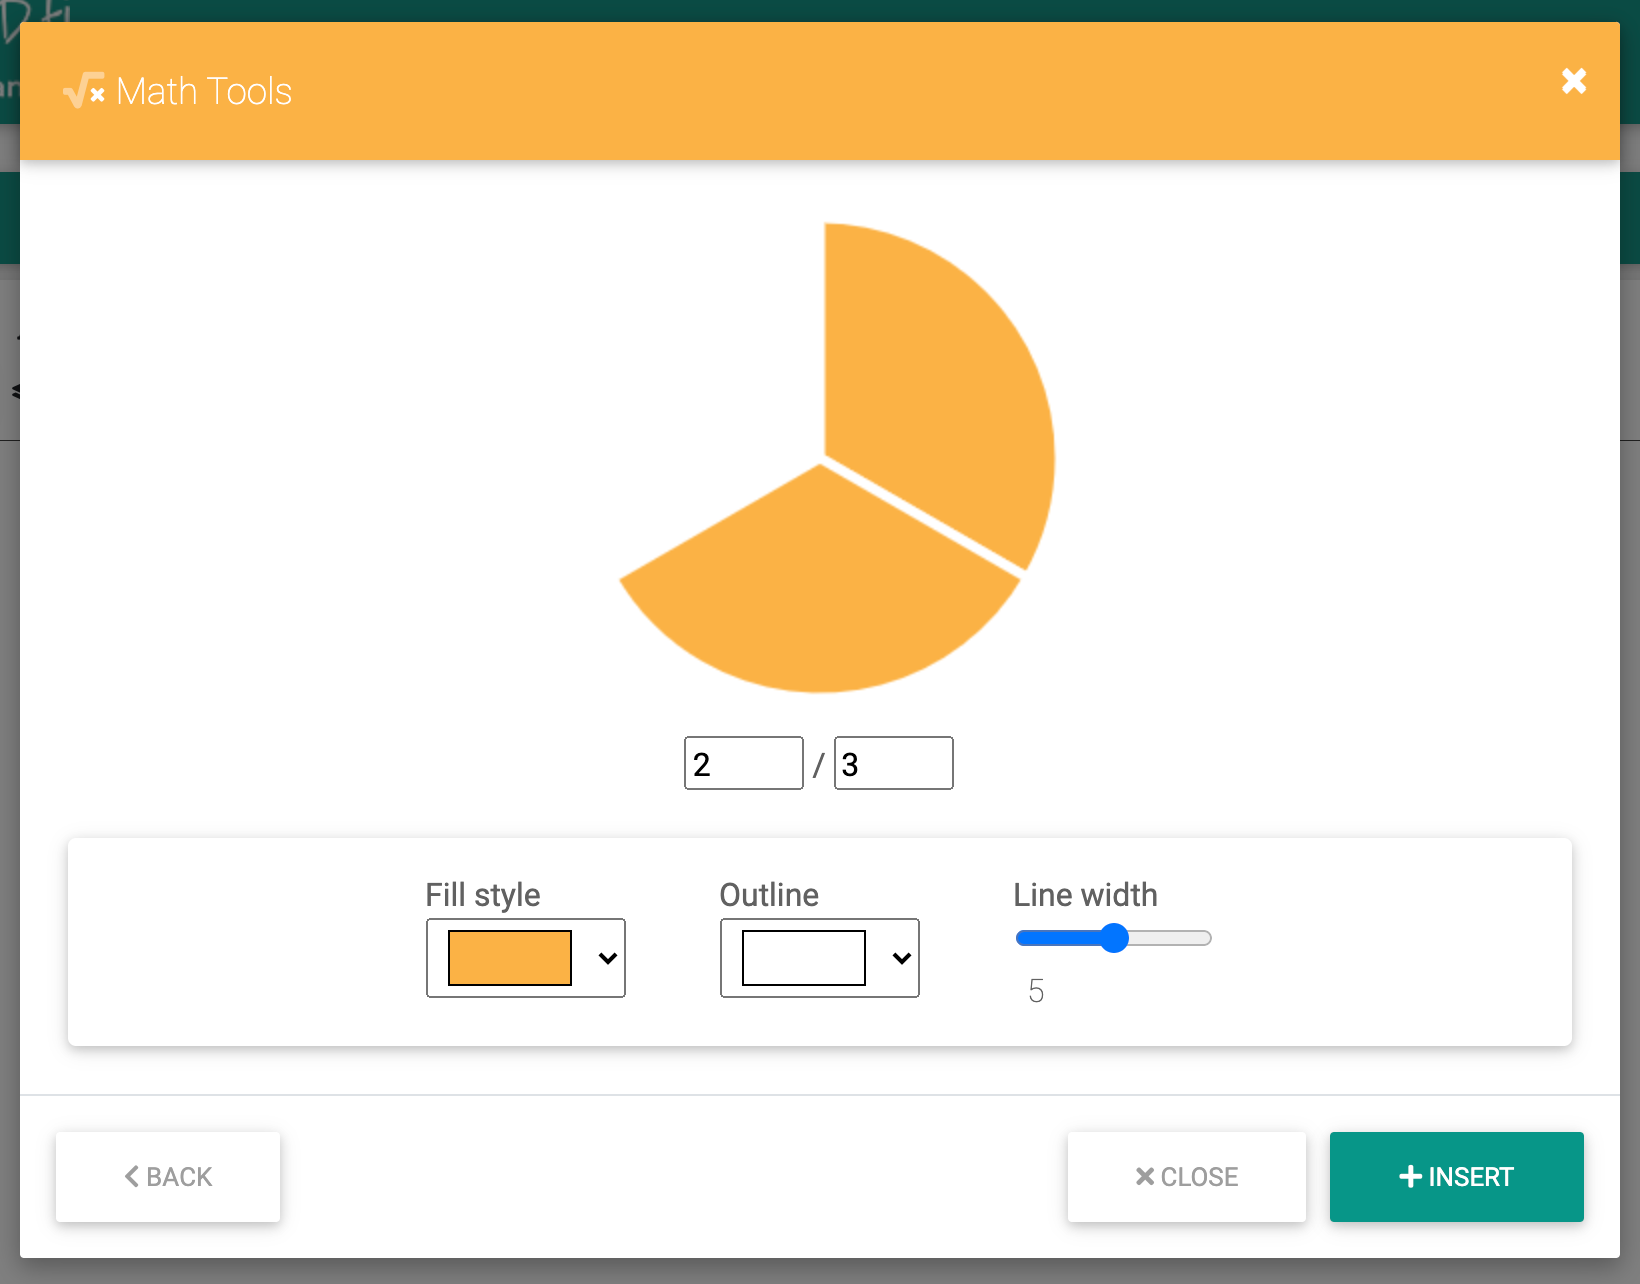Select the denominator field showing 3
The image size is (1640, 1284).
pos(893,762)
